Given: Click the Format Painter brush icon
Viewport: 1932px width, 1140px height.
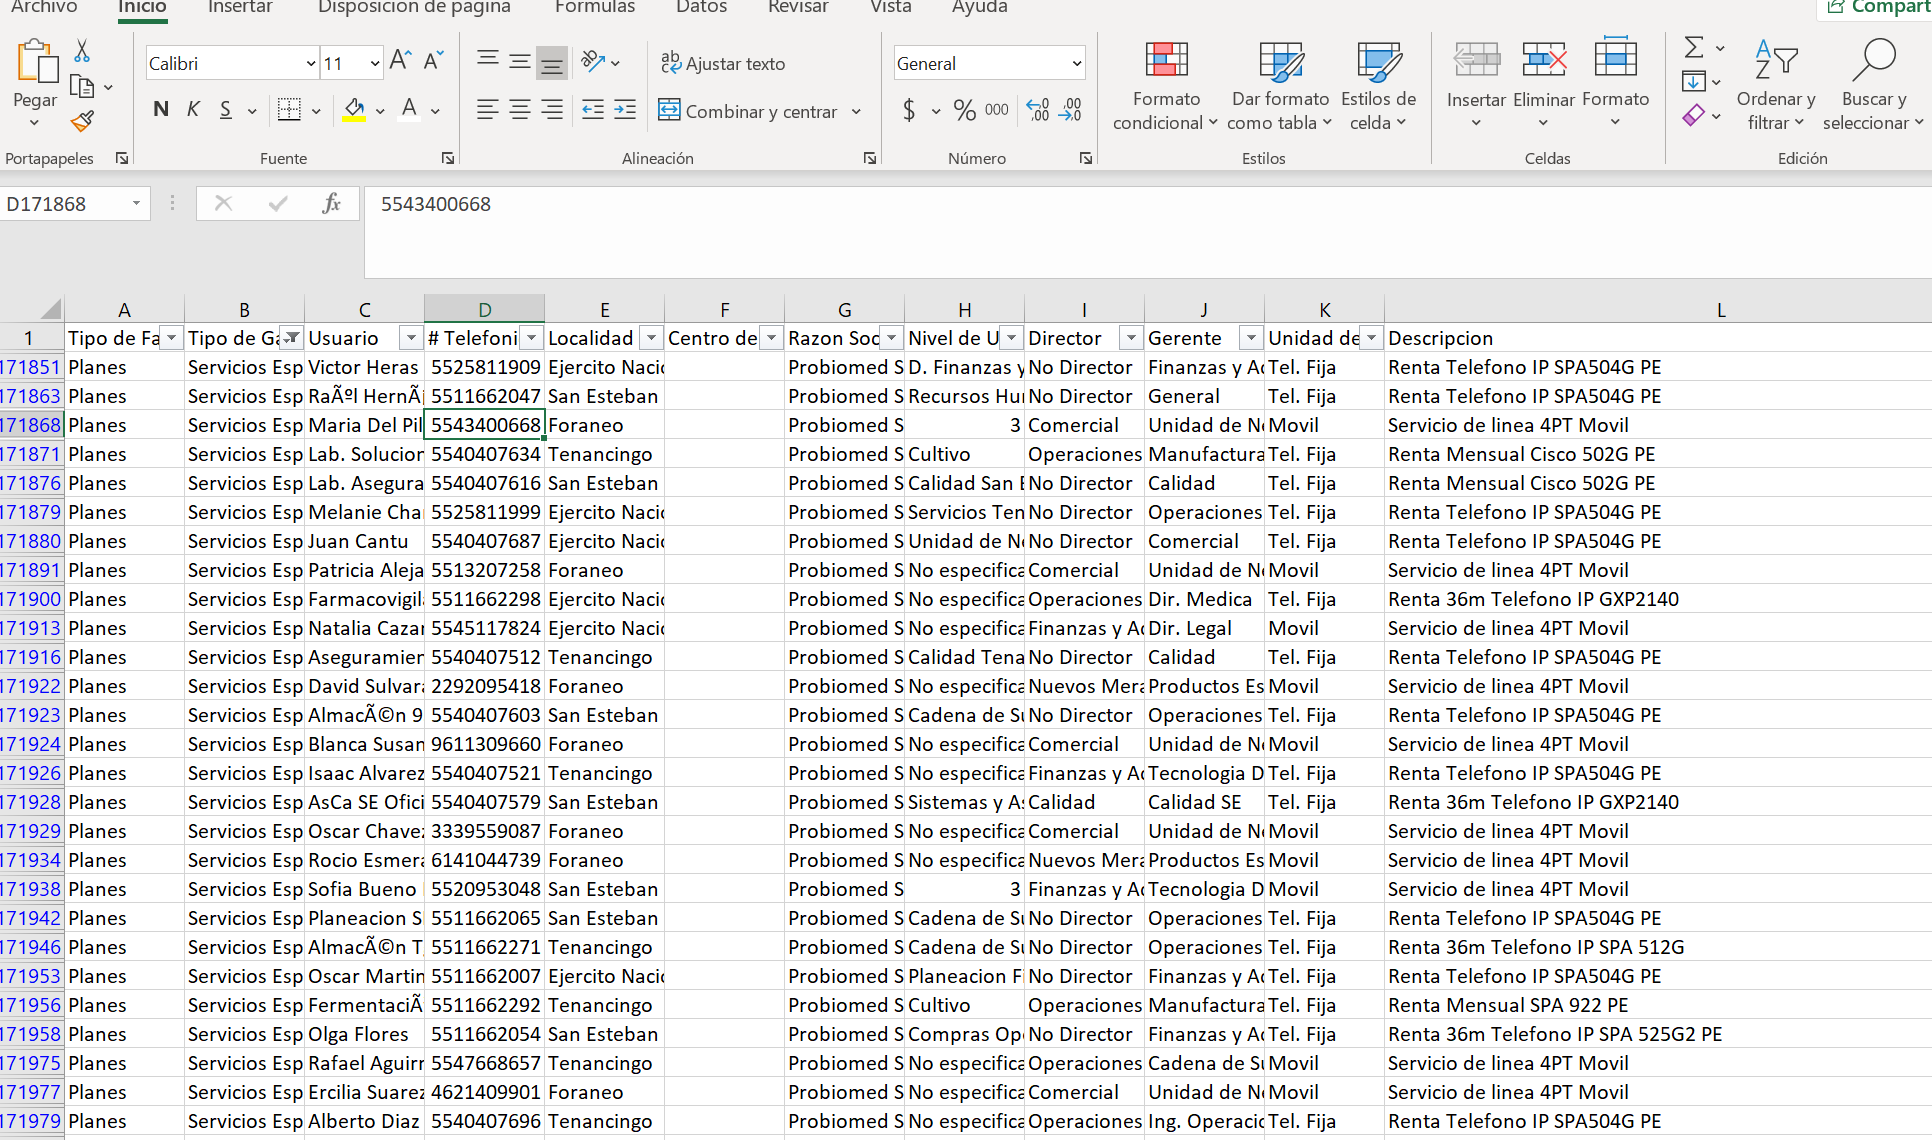Looking at the screenshot, I should click(x=82, y=122).
